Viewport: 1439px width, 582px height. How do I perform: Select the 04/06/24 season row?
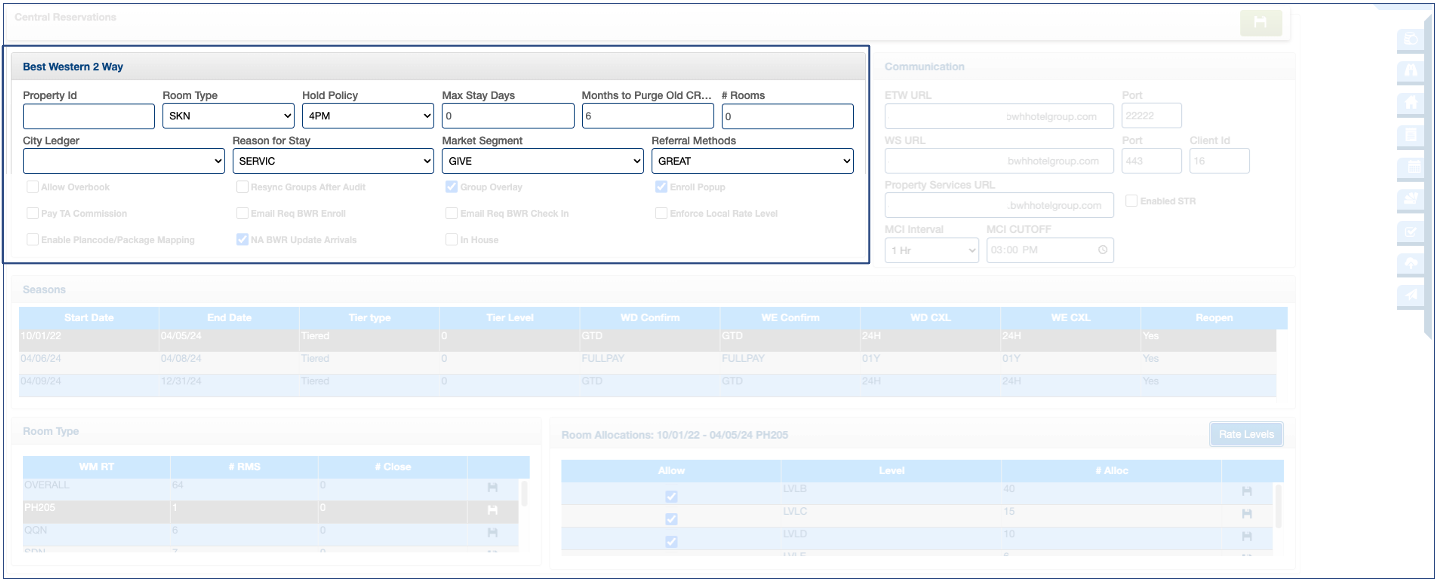pos(88,358)
